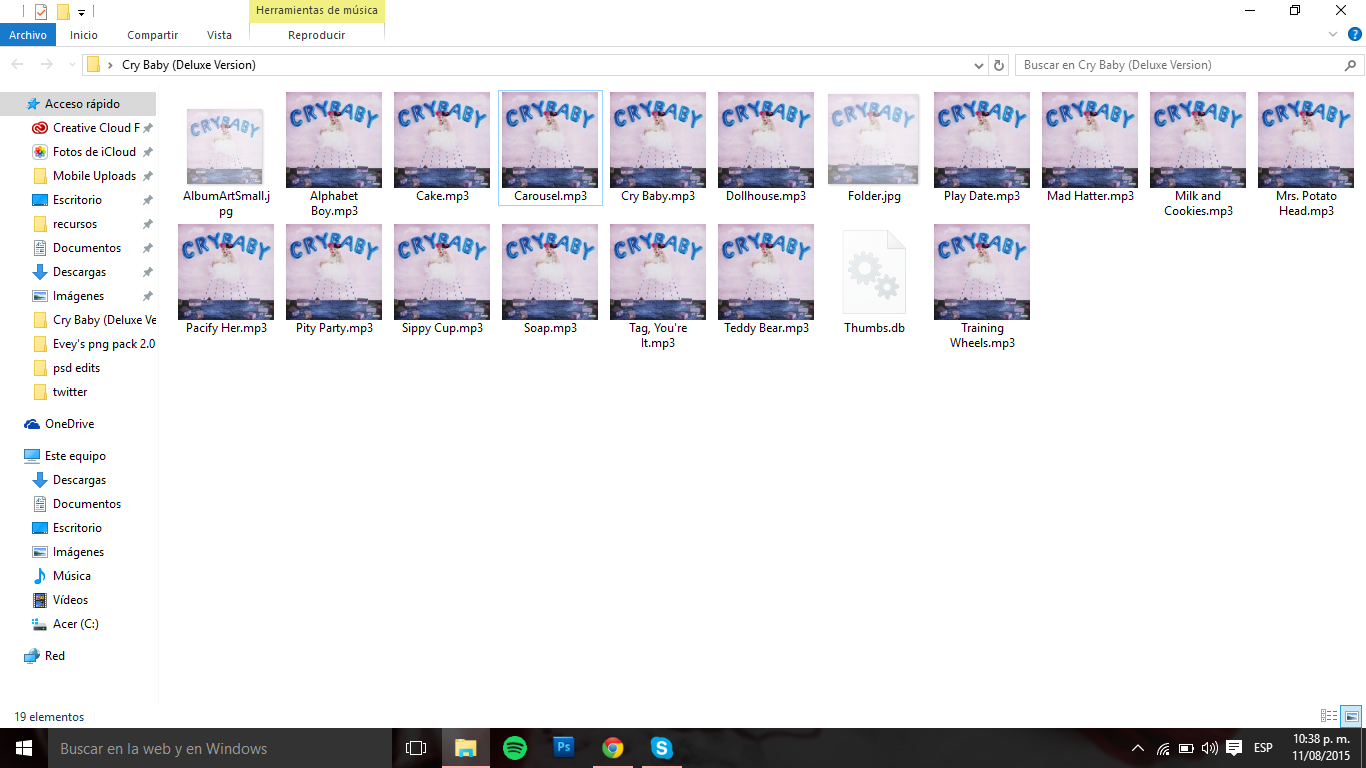Select the Folder.jpg image
Screen dimensions: 1366x768
(x=874, y=148)
